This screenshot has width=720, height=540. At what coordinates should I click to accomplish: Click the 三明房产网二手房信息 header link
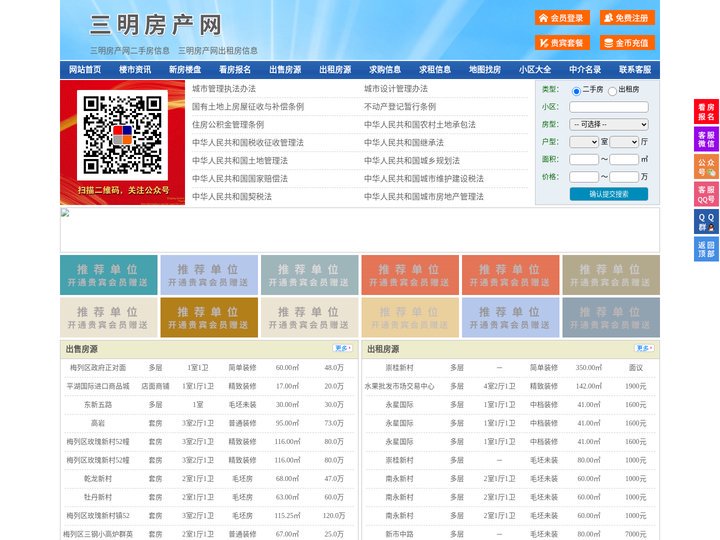129,51
